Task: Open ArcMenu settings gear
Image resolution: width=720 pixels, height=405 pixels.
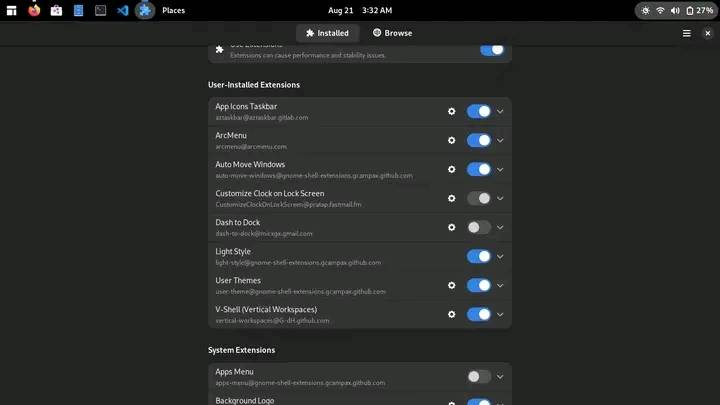Action: tap(451, 141)
